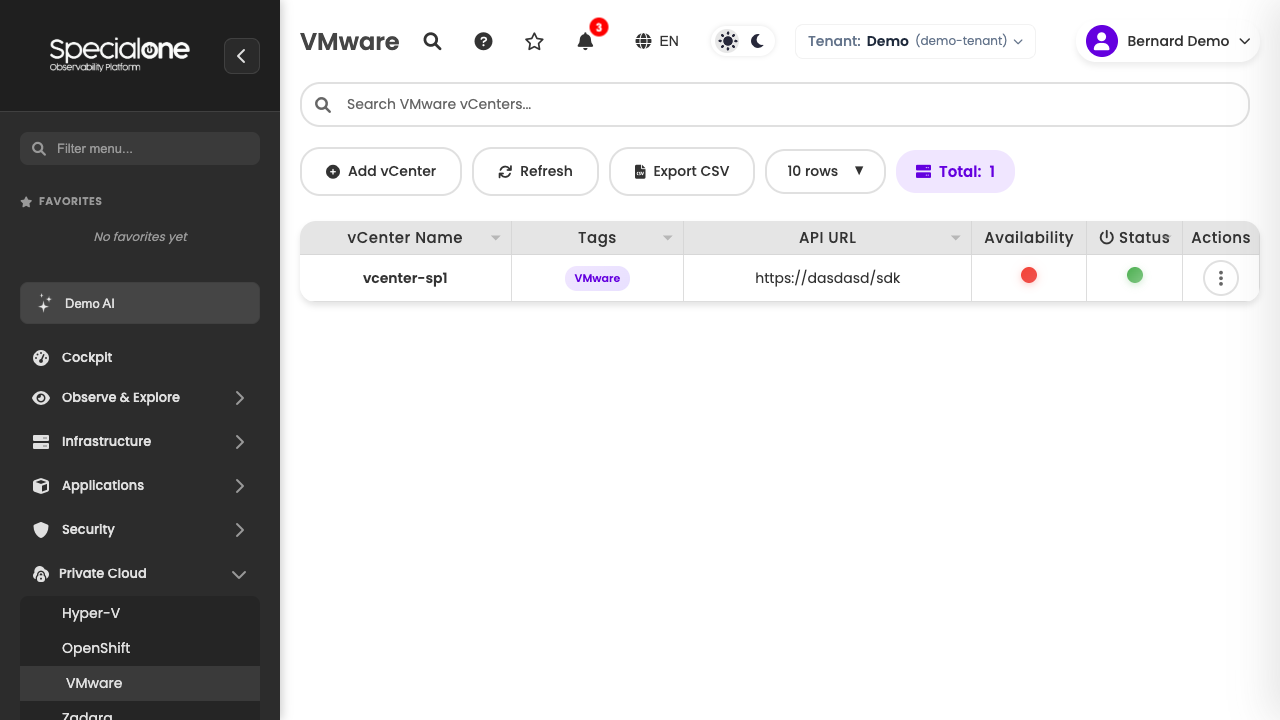Click the purple user avatar icon

pyautogui.click(x=1101, y=41)
